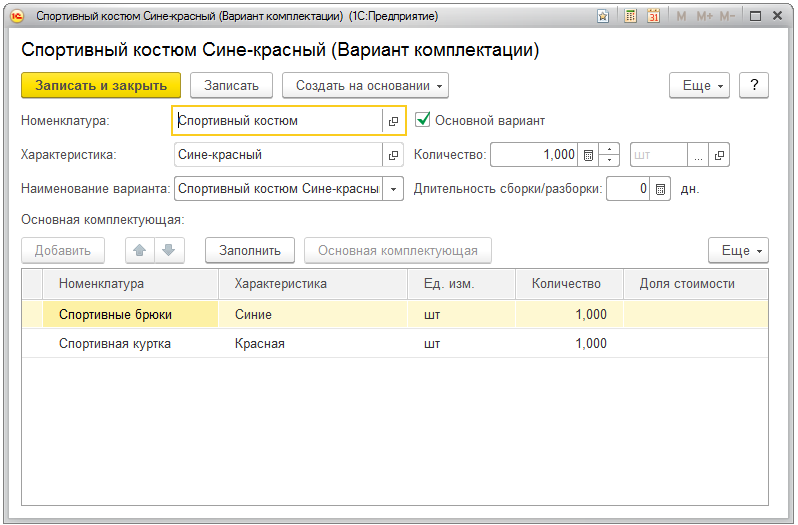798x525 pixels.
Task: Click the Заполнить button
Action: (x=250, y=250)
